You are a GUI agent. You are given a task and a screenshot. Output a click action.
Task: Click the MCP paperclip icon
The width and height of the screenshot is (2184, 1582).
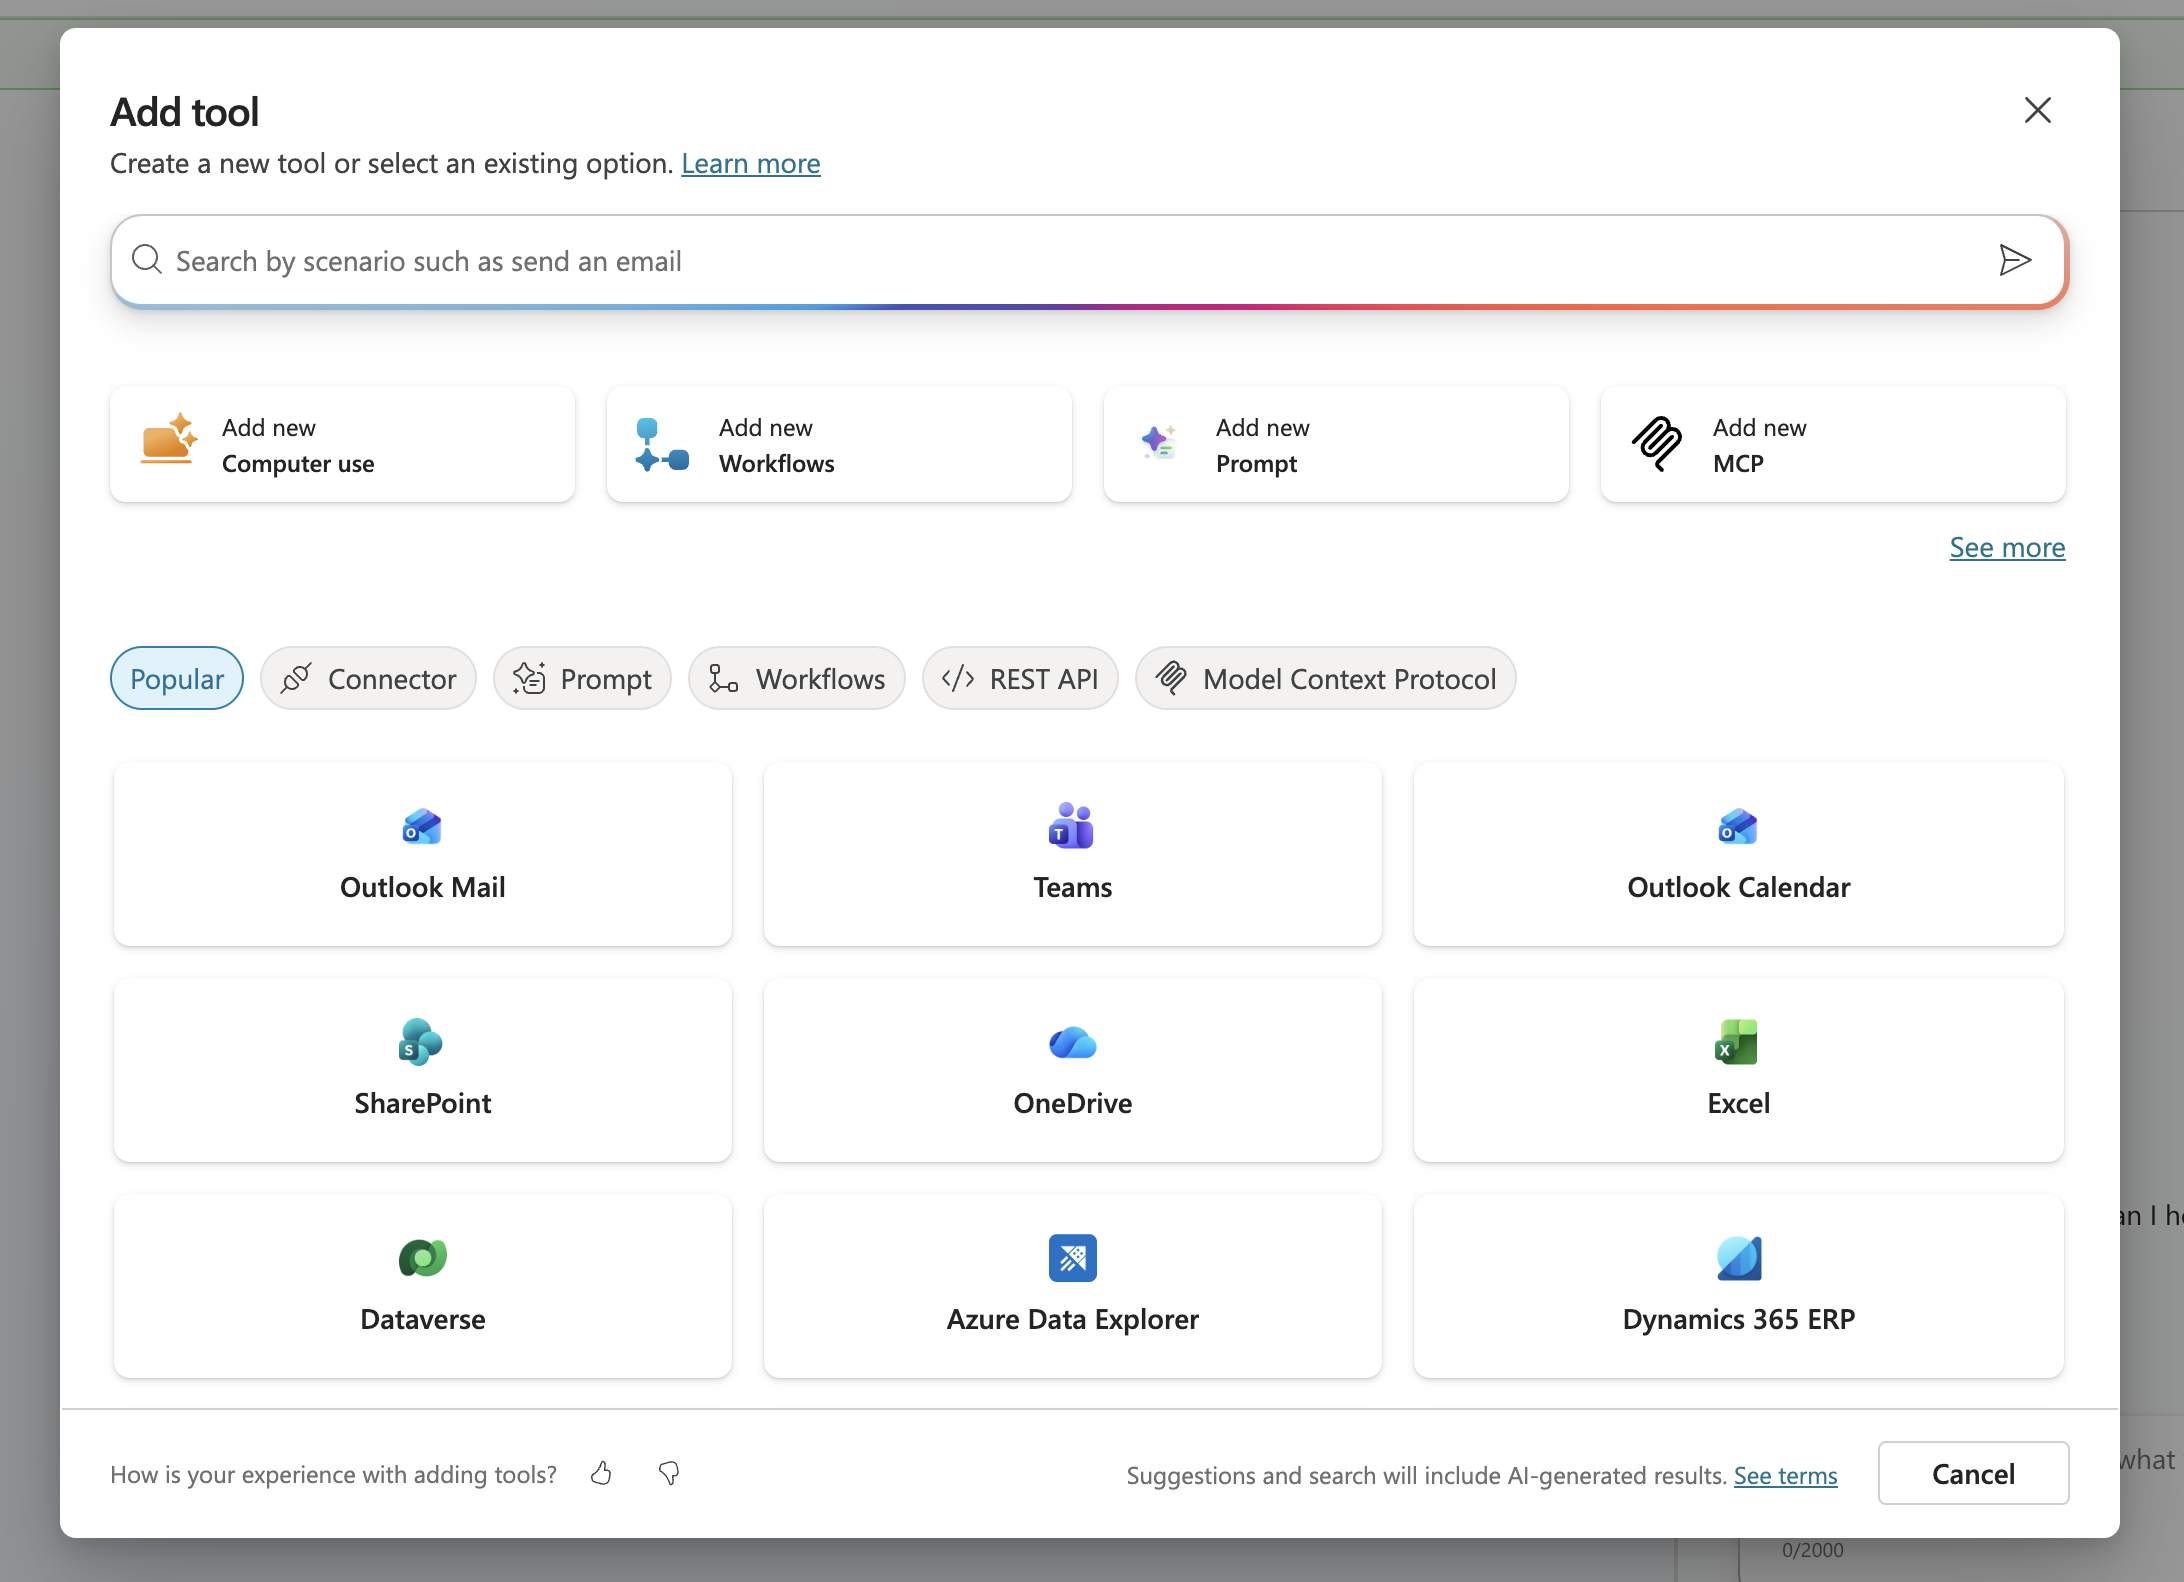click(1657, 443)
